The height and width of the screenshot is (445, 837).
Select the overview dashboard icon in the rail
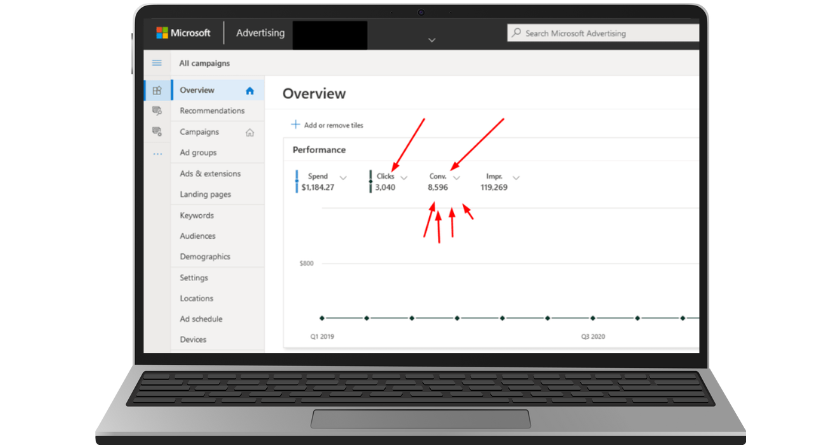[x=157, y=90]
